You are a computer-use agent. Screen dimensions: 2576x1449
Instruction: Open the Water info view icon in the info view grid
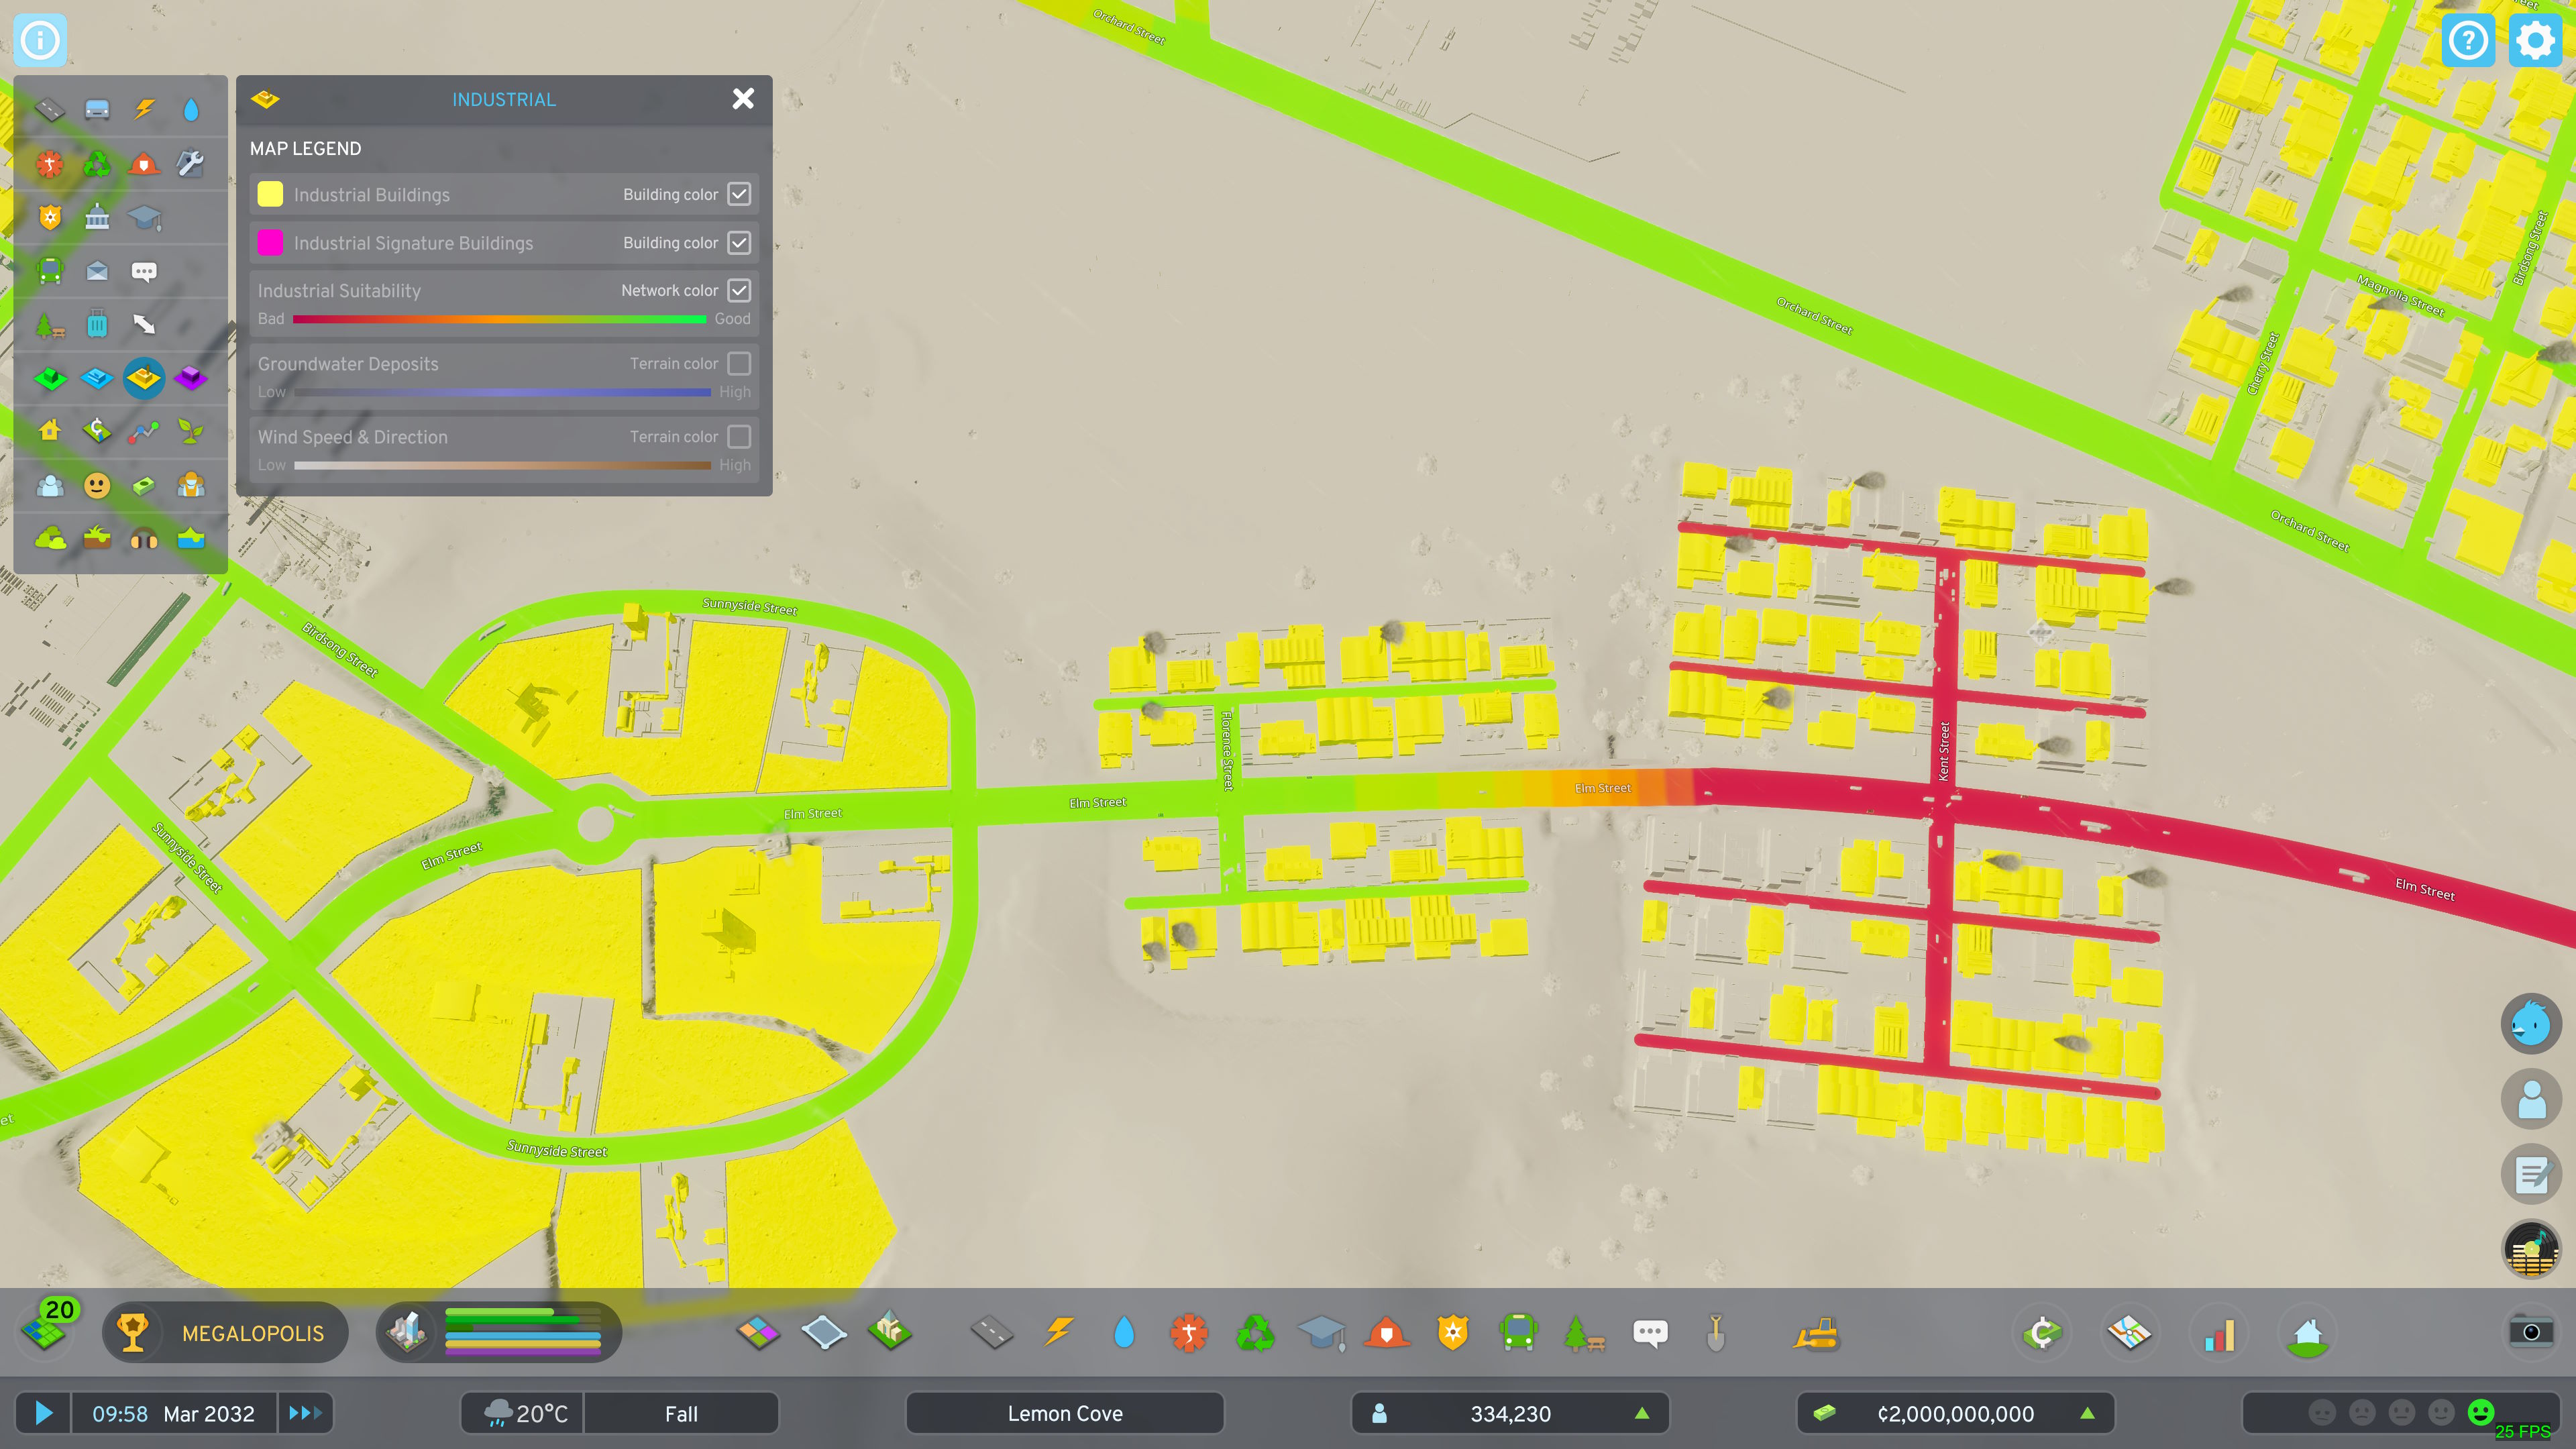(191, 109)
